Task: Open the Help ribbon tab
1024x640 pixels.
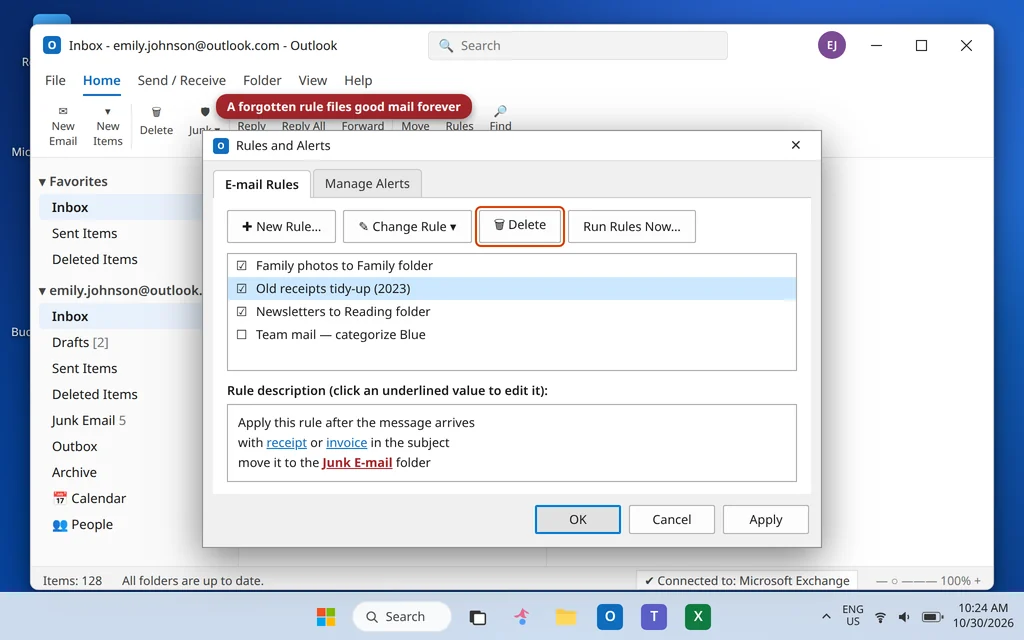Action: coord(358,80)
